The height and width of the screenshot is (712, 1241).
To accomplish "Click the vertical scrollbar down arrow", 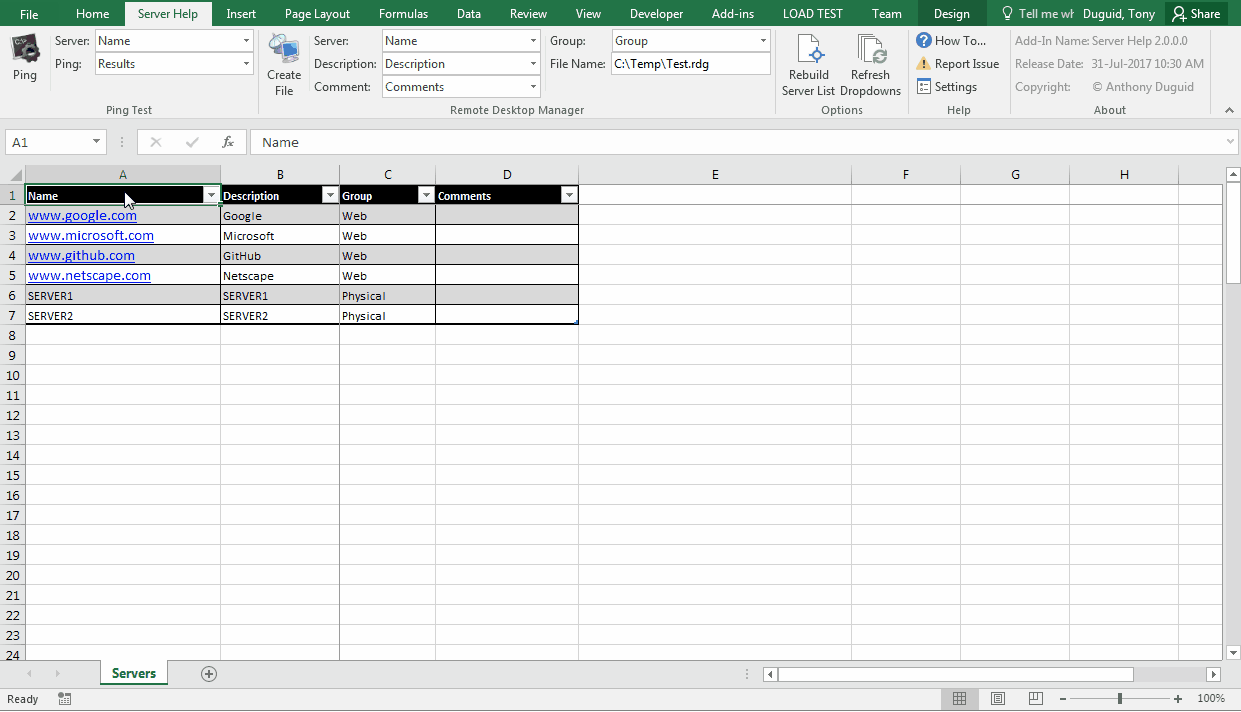I will point(1232,652).
